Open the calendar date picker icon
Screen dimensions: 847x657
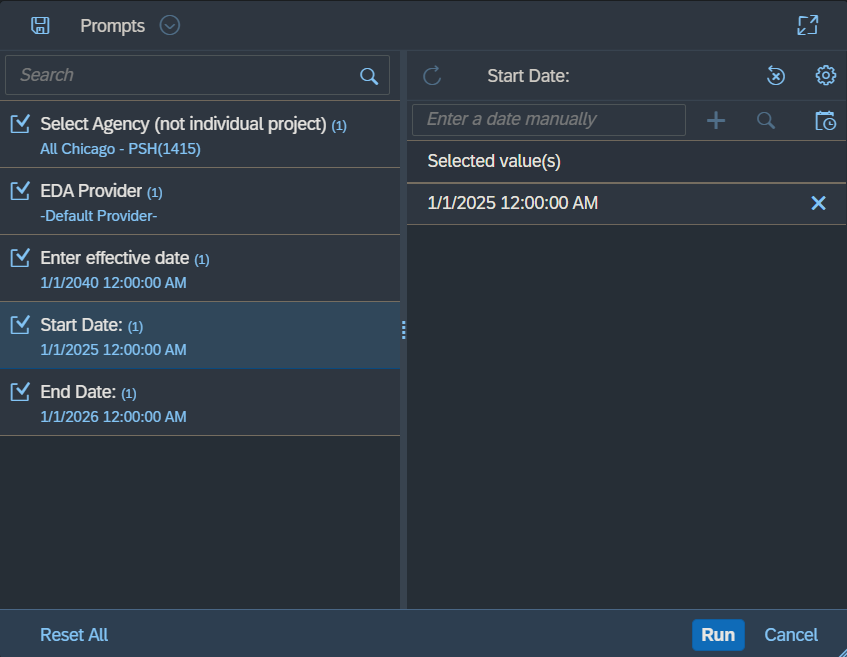pyautogui.click(x=825, y=120)
